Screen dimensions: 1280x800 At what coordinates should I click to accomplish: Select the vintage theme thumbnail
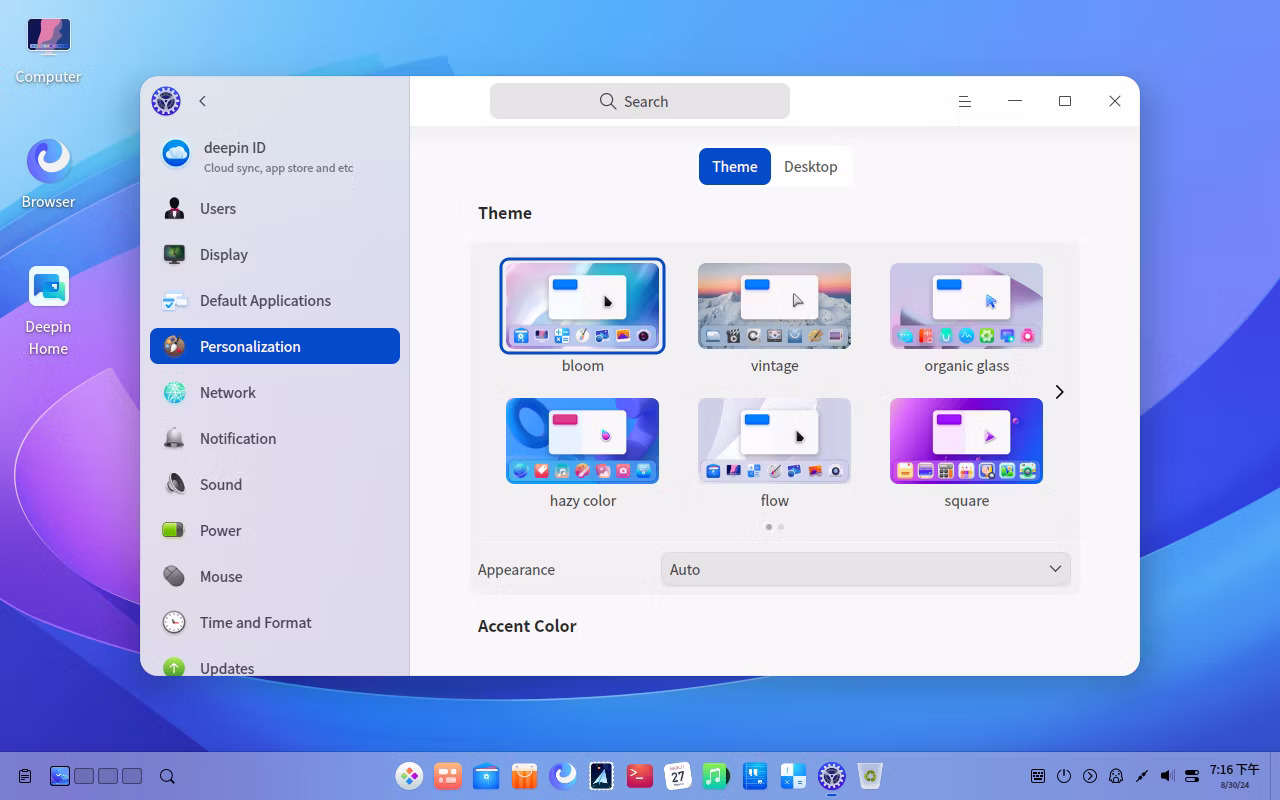click(774, 306)
